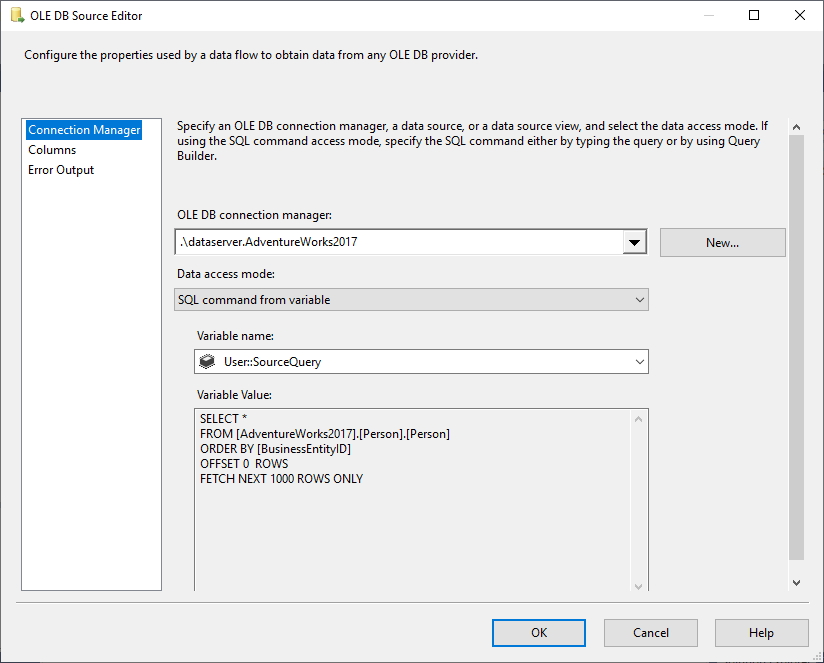The height and width of the screenshot is (663, 824).
Task: Confirm the dialog with OK
Action: click(539, 632)
